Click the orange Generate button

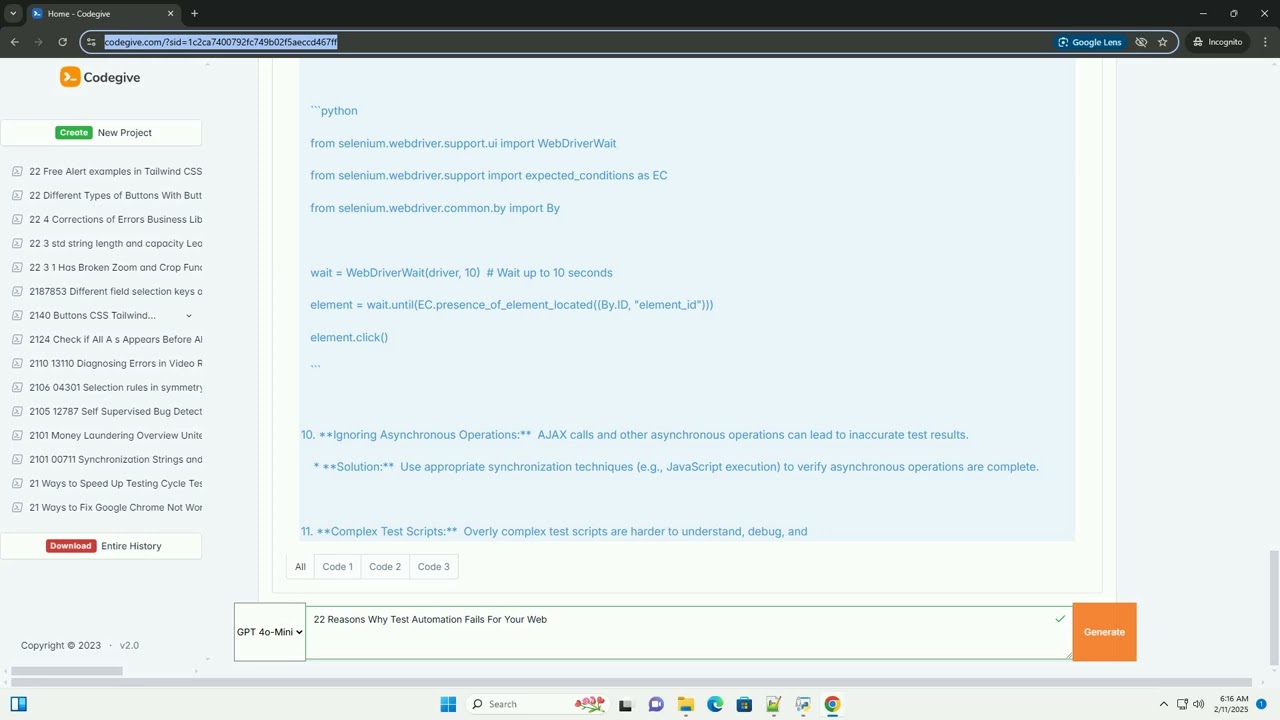(x=1104, y=632)
